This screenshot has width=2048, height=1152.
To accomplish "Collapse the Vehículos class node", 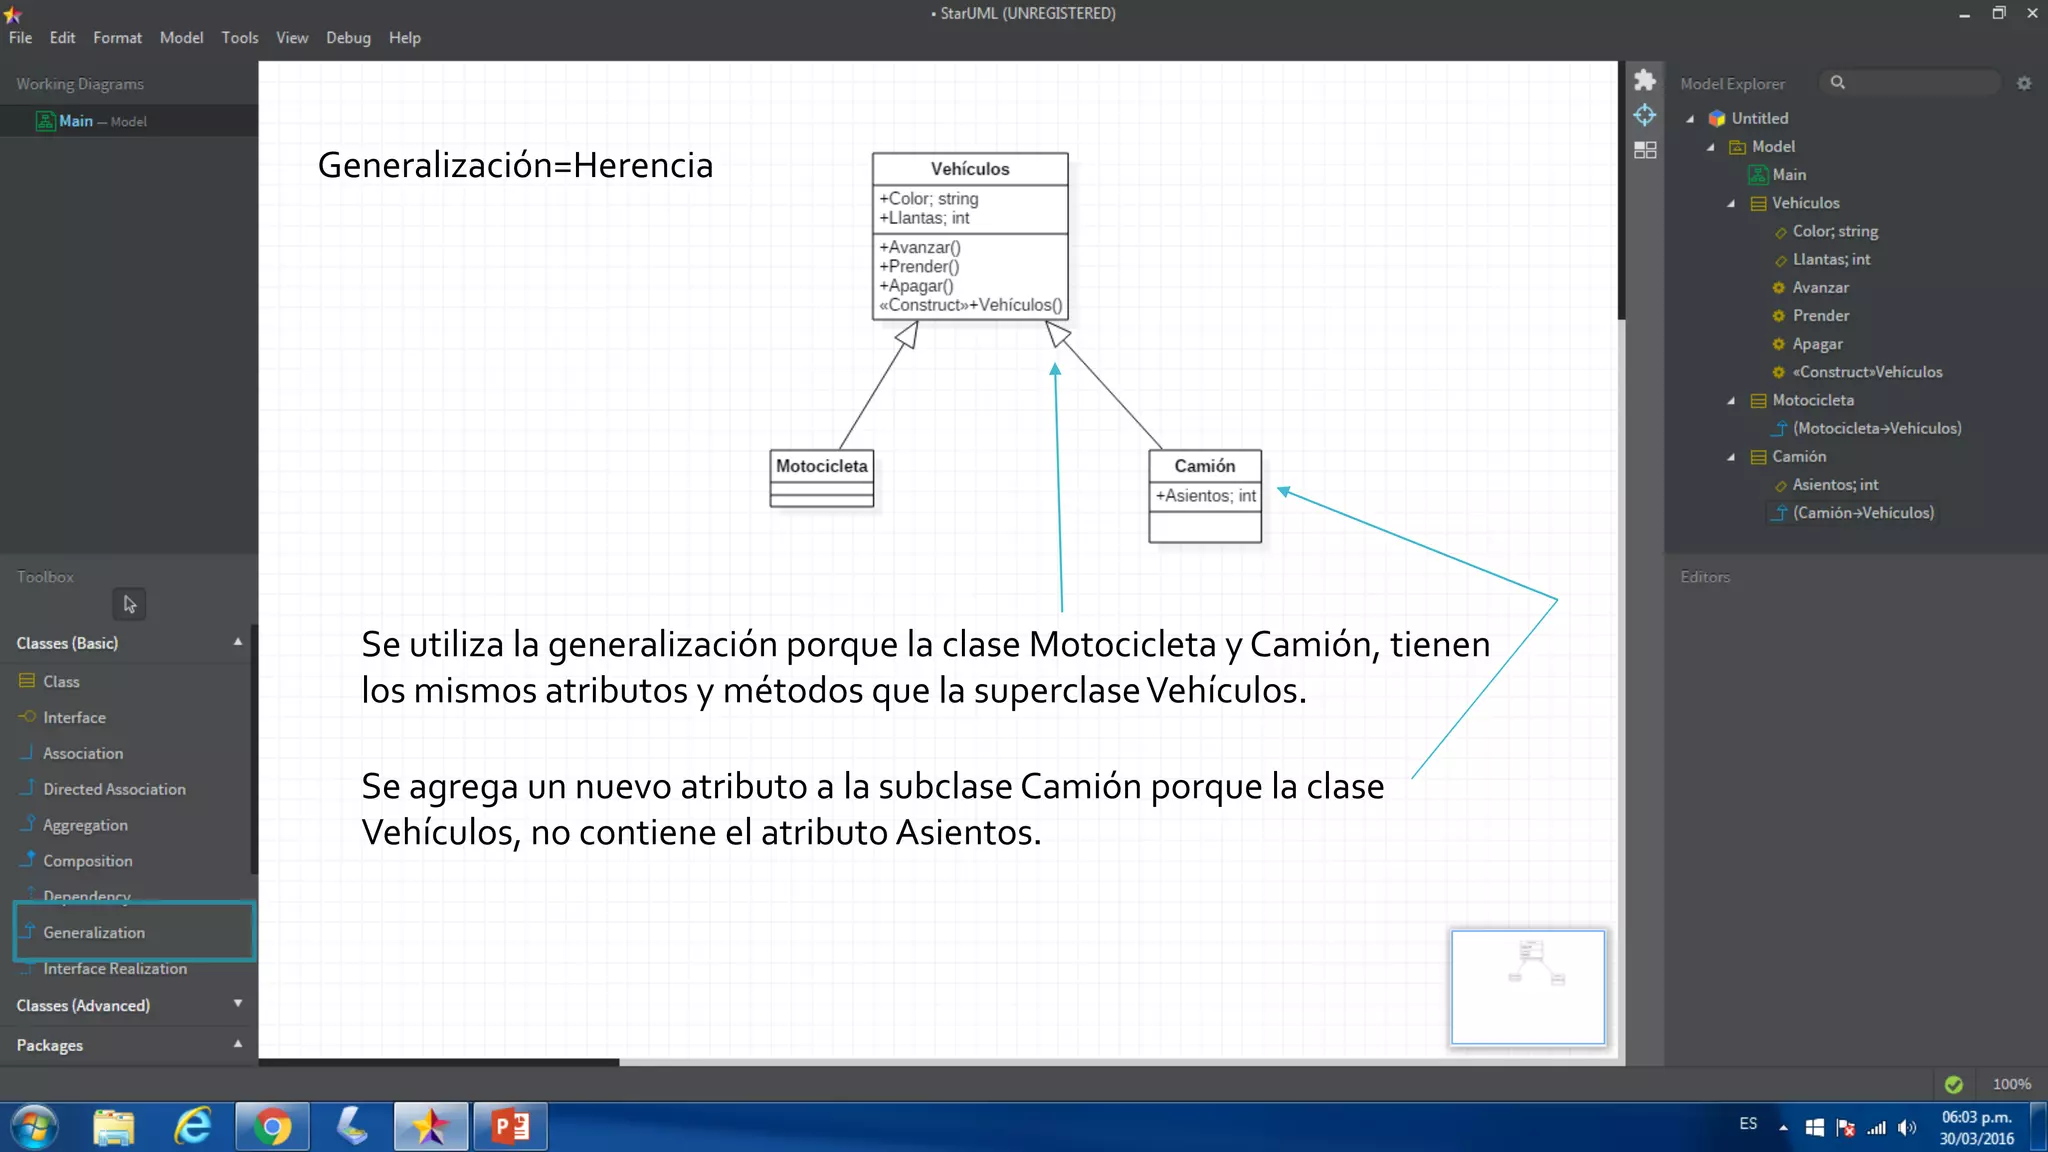I will 1731,203.
